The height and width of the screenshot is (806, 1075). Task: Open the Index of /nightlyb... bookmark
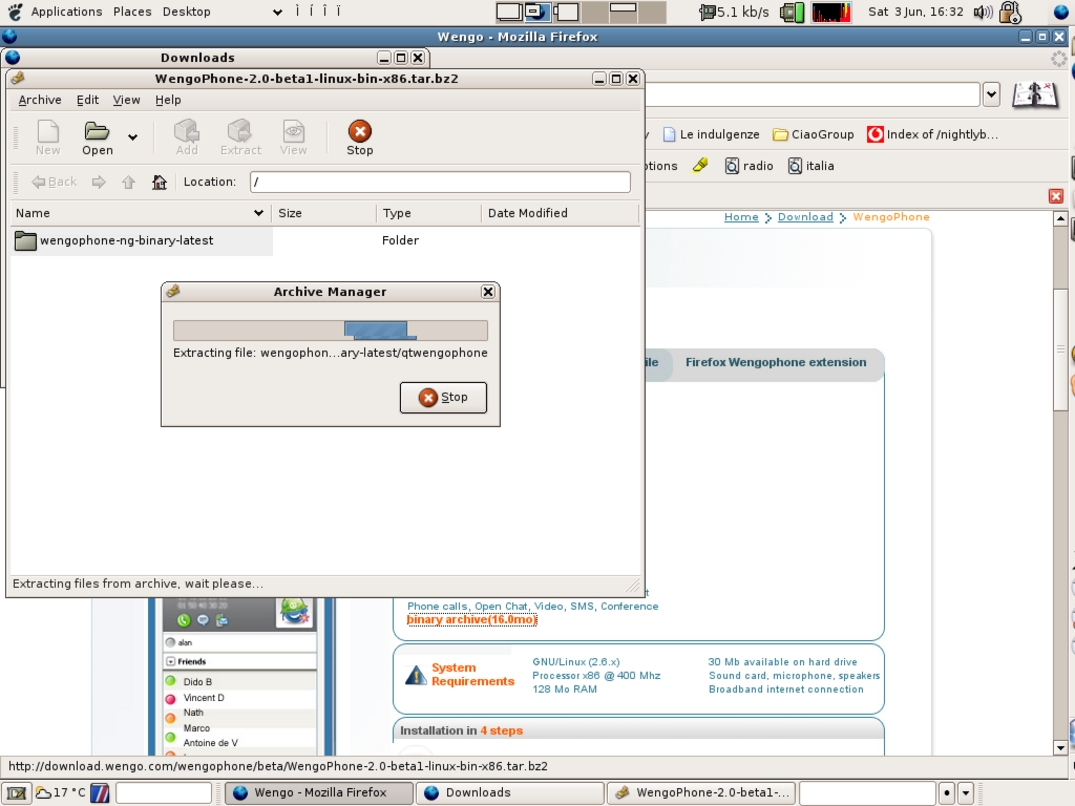point(932,134)
